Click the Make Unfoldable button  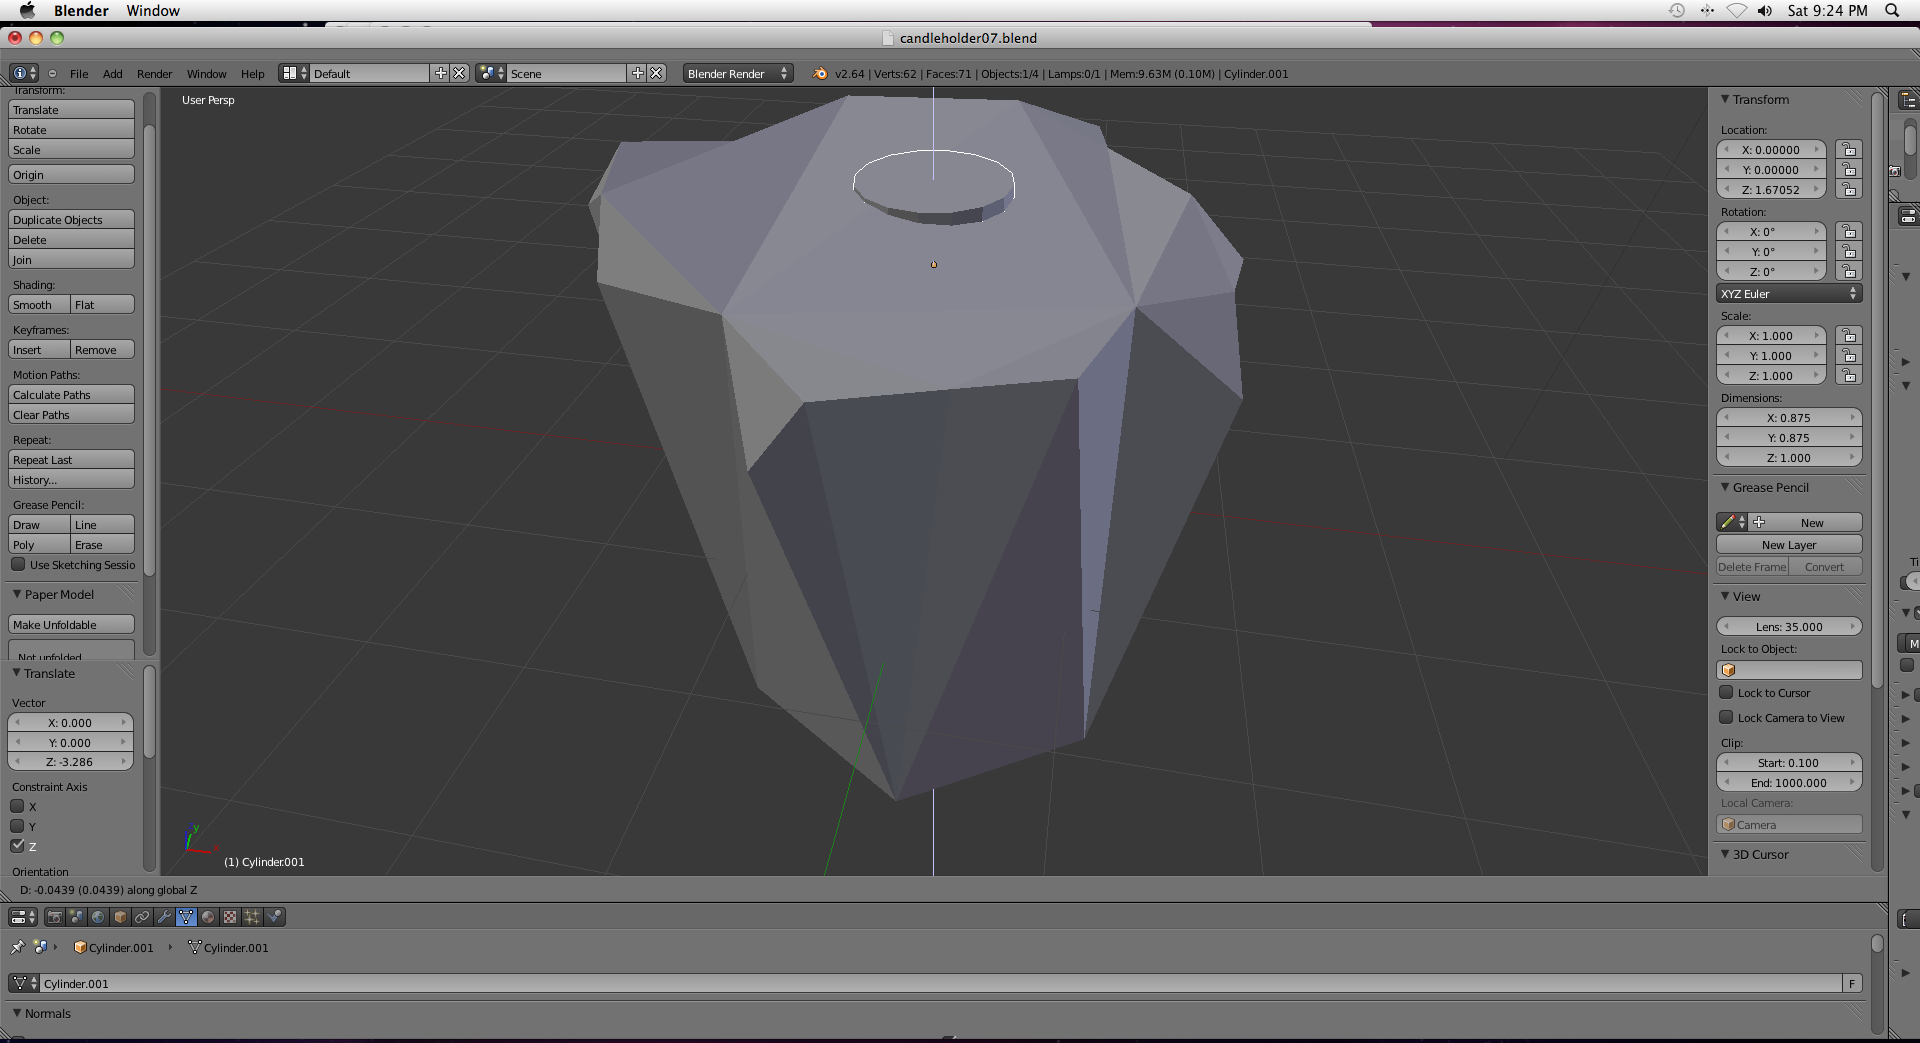71,625
